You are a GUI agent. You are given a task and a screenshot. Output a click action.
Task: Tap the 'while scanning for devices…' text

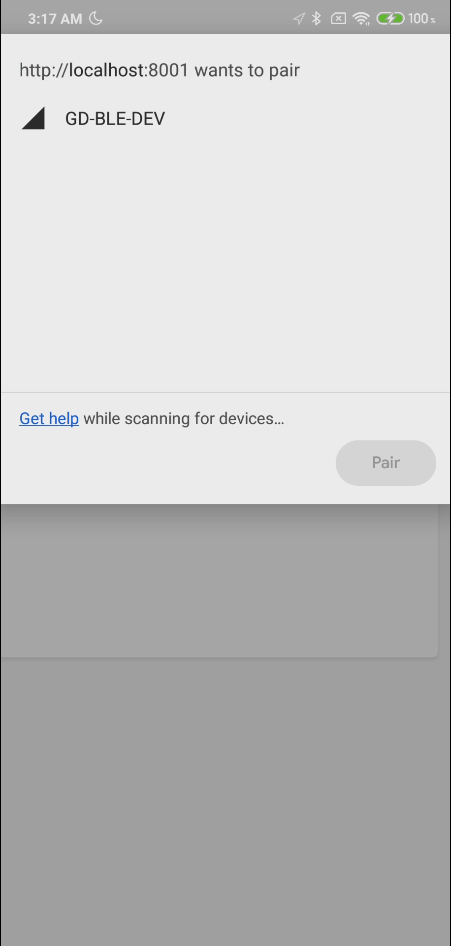click(x=184, y=419)
